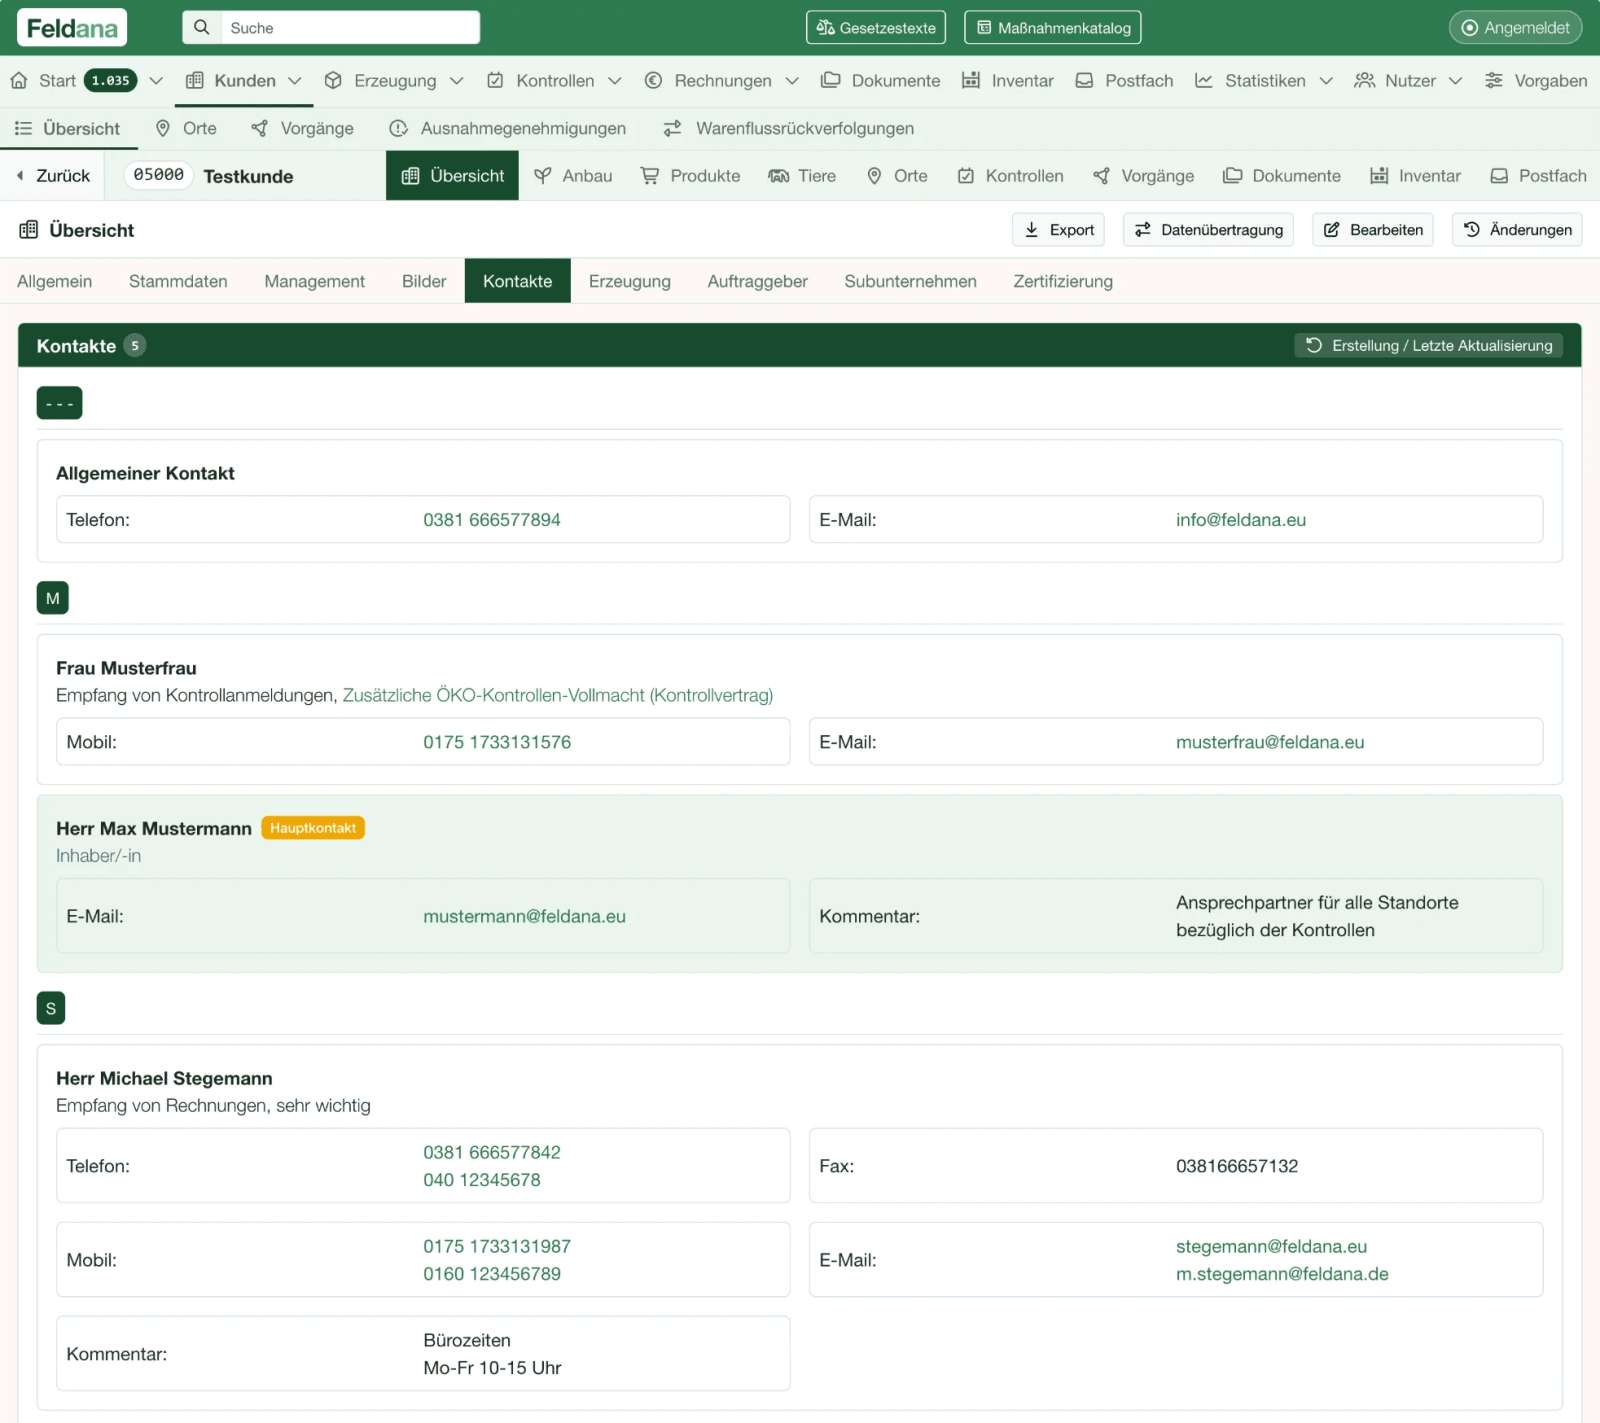
Task: Open the Maßnahmenkatalog
Action: 1052,28
